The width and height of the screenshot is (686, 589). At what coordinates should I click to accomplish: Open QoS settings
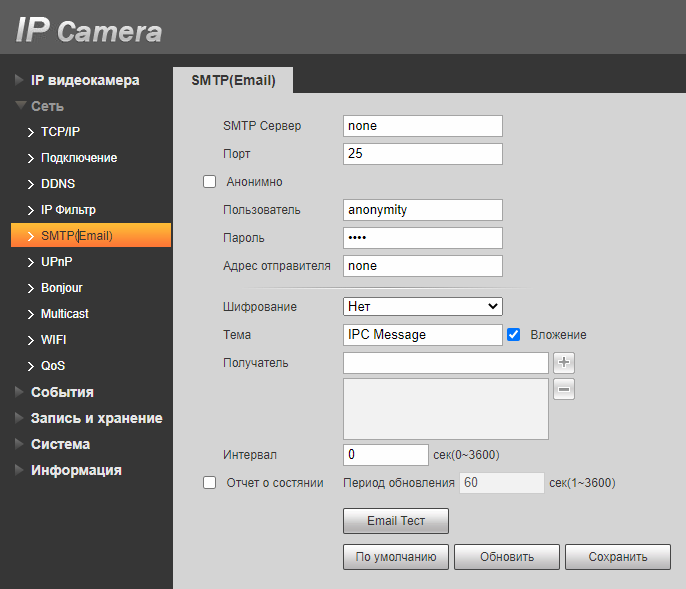point(53,366)
